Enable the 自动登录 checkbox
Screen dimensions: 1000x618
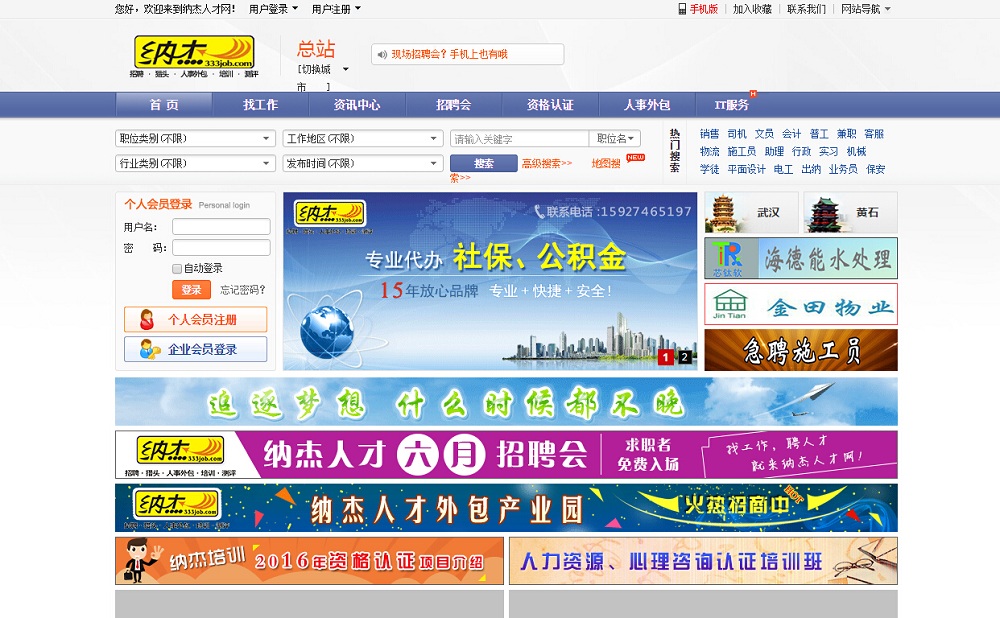point(177,269)
